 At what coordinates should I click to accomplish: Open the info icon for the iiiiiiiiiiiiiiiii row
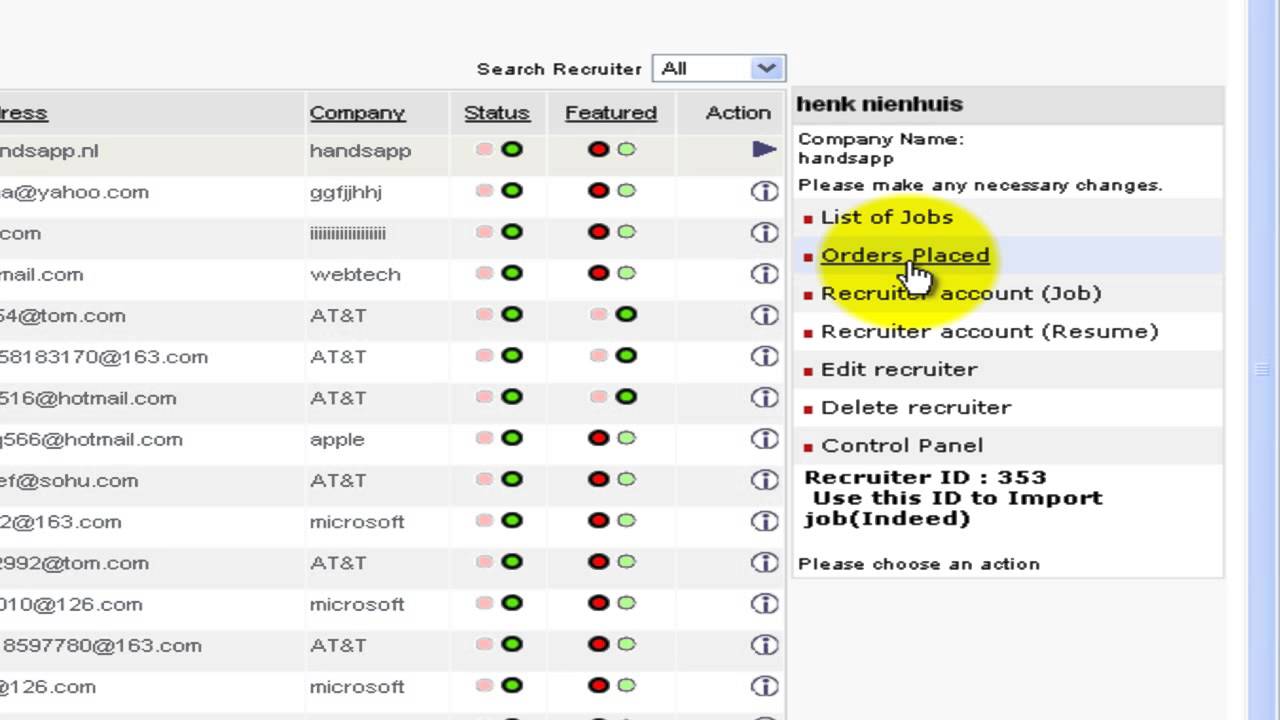(x=764, y=233)
